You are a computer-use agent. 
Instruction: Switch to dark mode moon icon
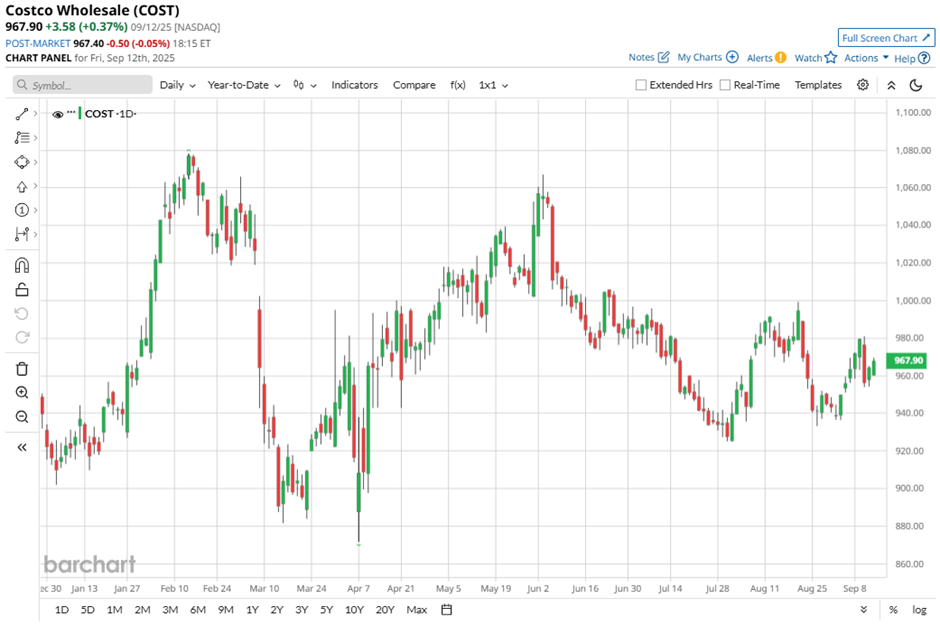(x=915, y=85)
